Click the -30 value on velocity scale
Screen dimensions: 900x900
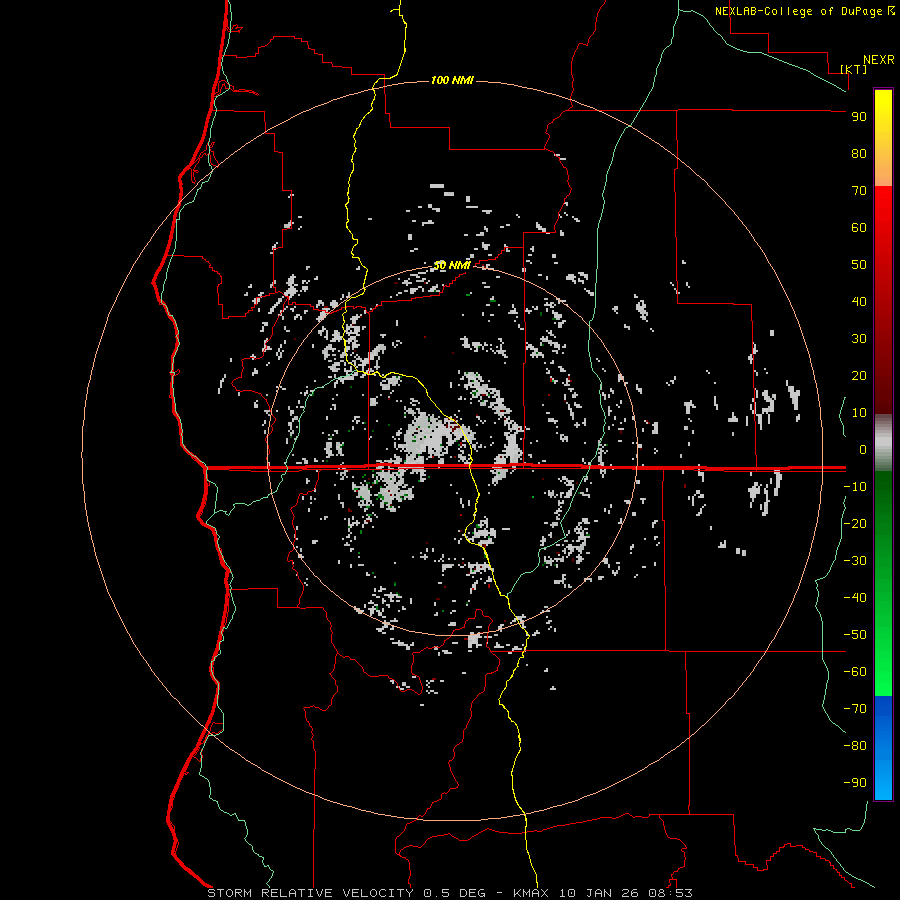point(855,561)
